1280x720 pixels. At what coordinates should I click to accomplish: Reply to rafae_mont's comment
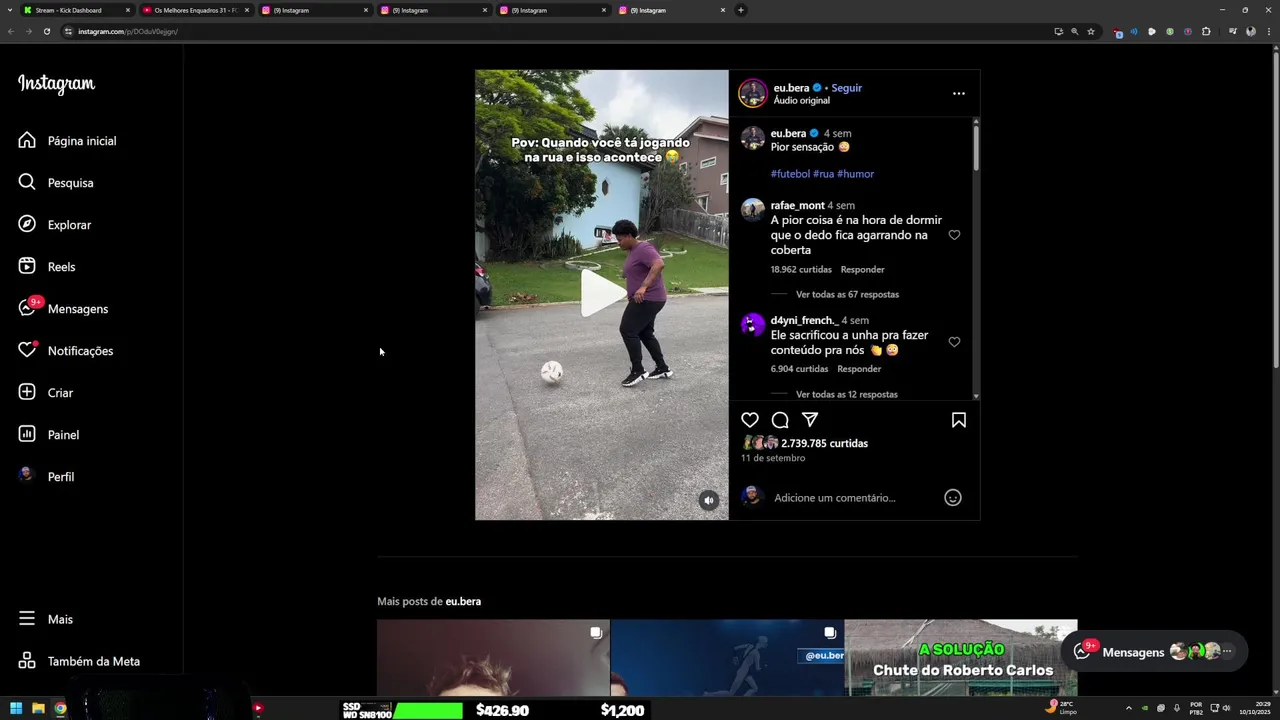(862, 270)
